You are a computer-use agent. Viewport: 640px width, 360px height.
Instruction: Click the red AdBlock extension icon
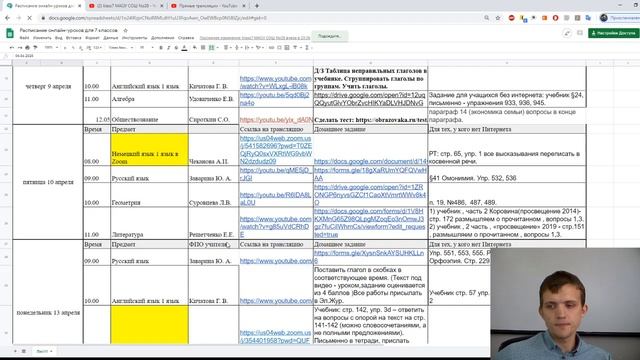pyautogui.click(x=511, y=18)
